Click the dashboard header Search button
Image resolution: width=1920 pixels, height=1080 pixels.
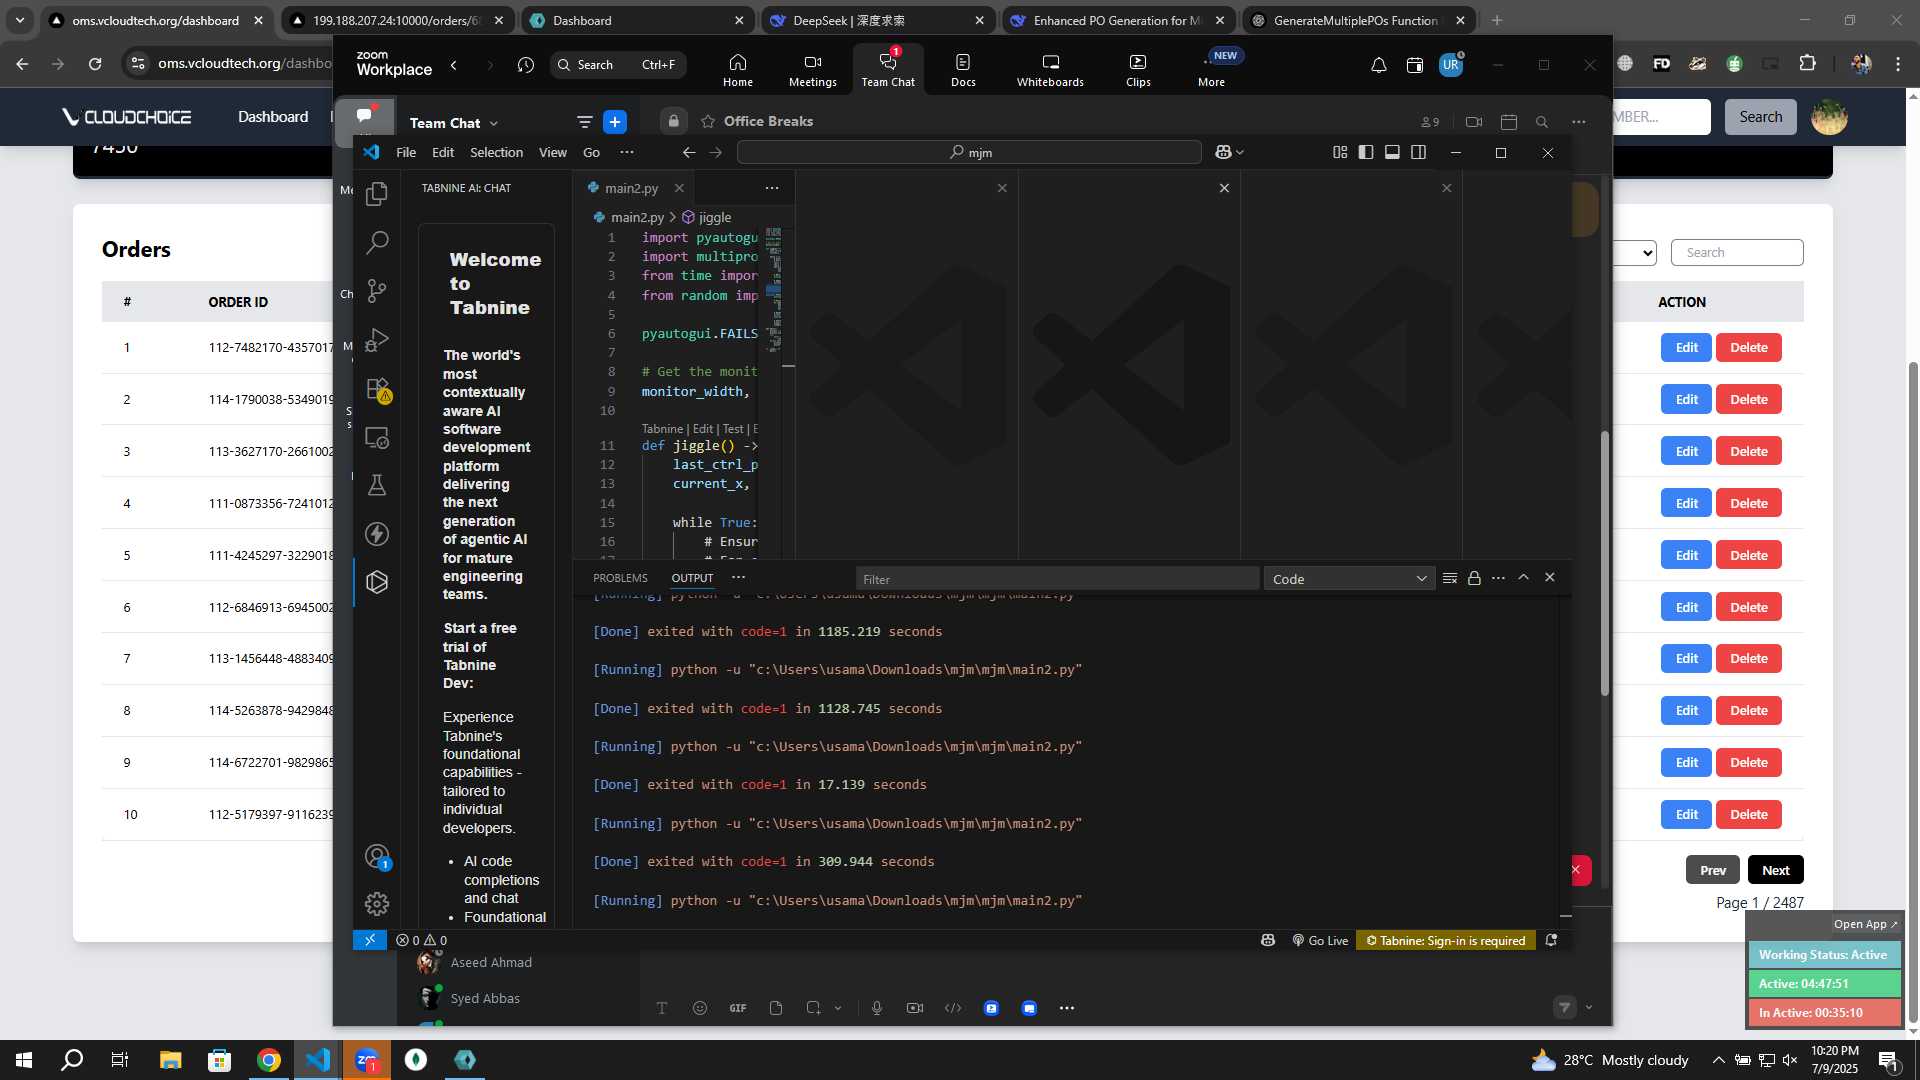pyautogui.click(x=1760, y=117)
